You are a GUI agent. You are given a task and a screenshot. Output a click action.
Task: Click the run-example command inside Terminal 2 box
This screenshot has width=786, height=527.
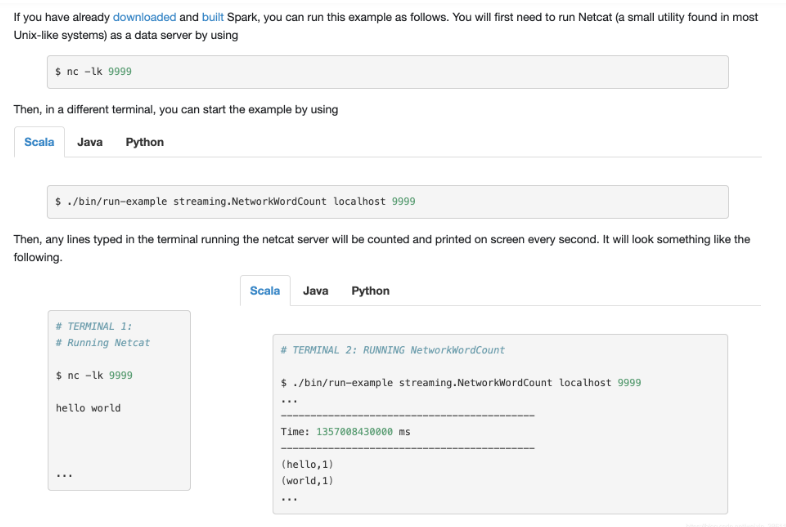461,383
